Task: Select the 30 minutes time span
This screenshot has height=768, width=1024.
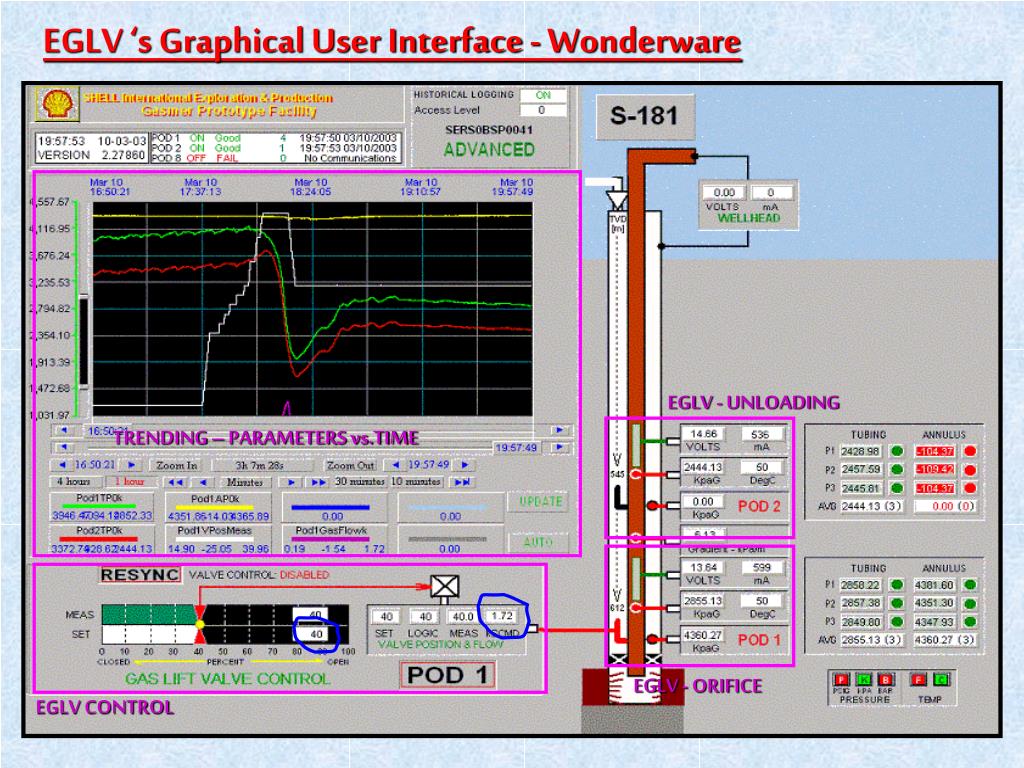Action: click(x=360, y=482)
